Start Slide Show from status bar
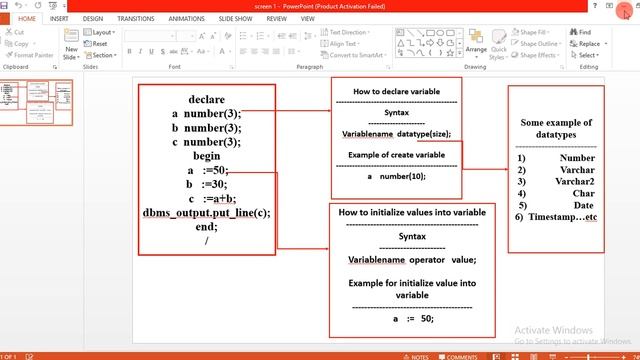The image size is (640, 360). (552, 357)
